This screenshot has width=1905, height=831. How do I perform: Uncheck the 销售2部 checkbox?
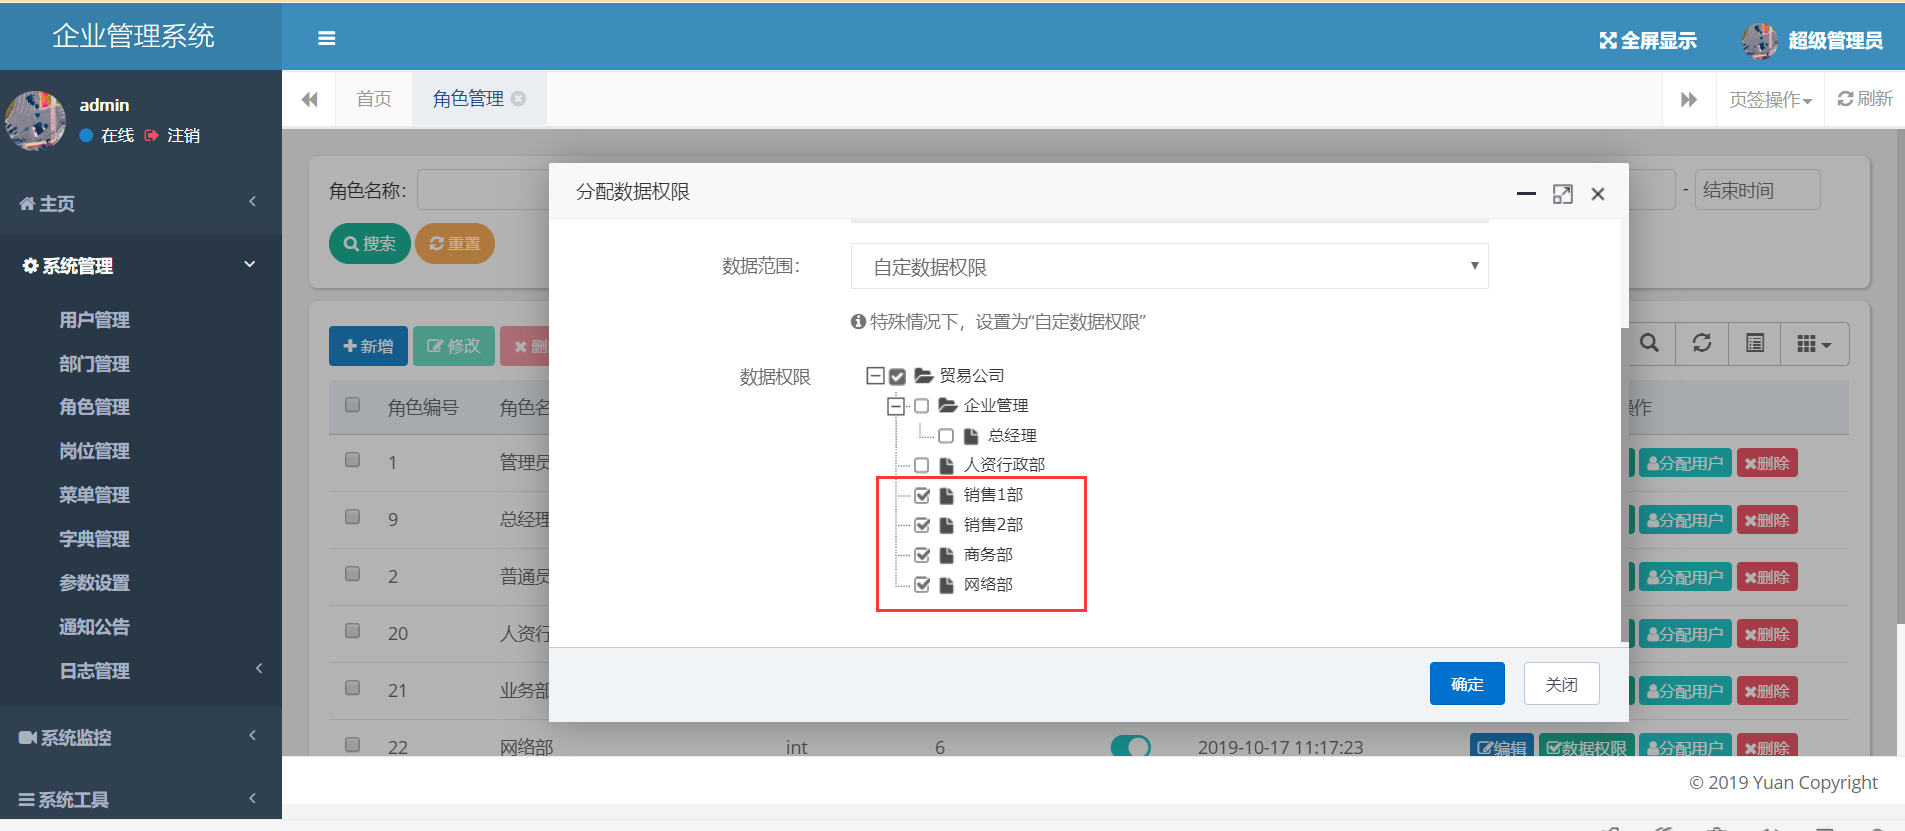(x=922, y=525)
